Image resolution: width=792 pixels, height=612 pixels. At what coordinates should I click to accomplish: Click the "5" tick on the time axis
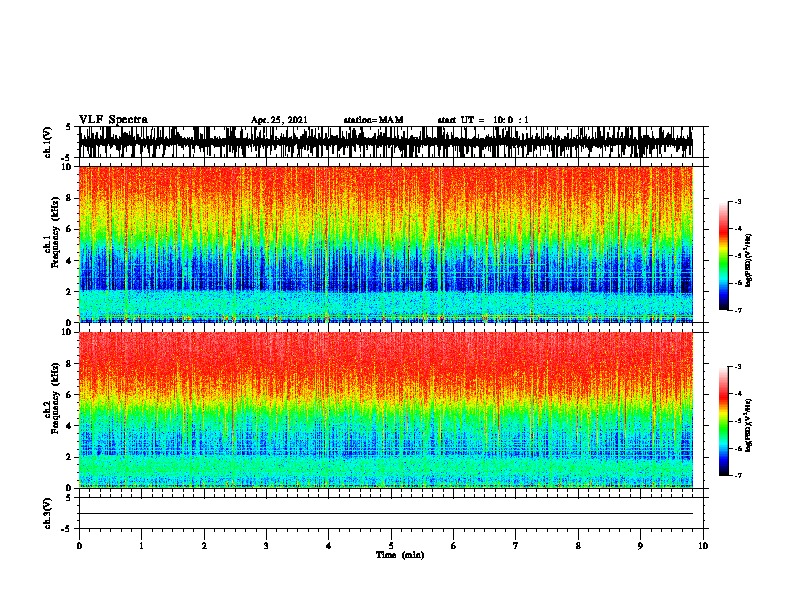tap(391, 546)
